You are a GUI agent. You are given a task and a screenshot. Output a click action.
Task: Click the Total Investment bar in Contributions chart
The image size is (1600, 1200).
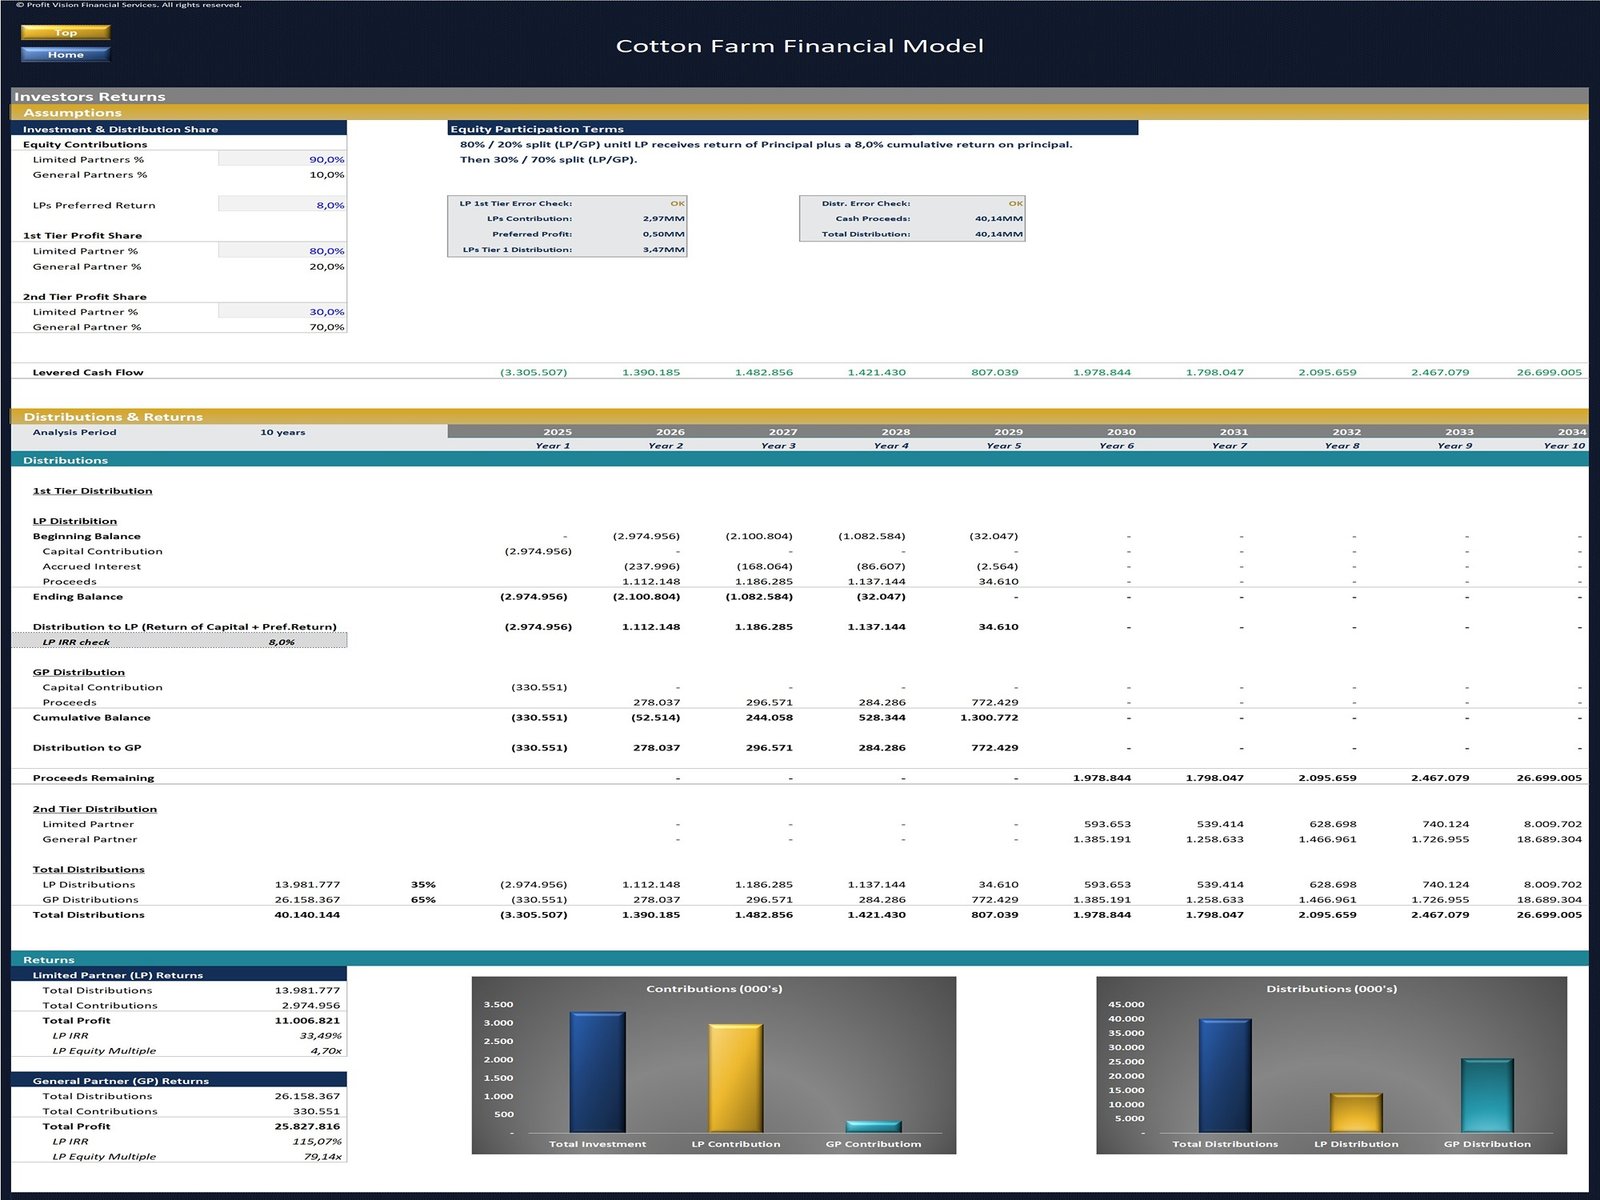tap(597, 1072)
